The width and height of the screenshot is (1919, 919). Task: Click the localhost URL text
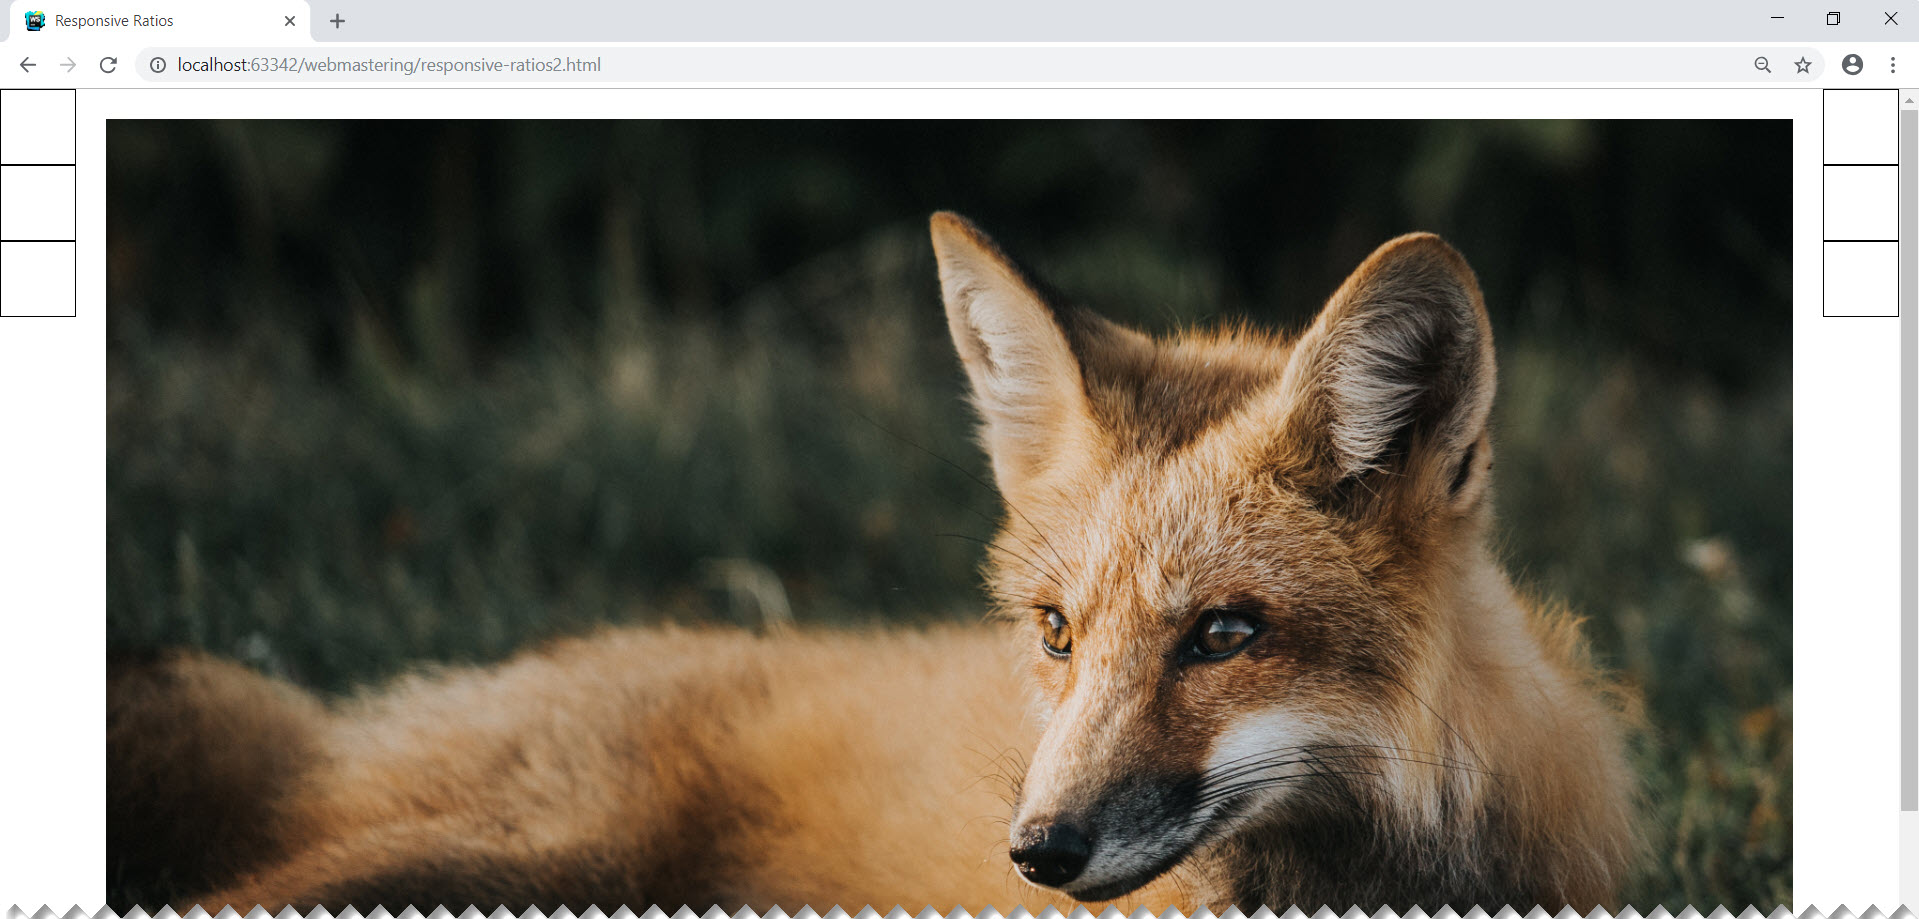click(388, 65)
